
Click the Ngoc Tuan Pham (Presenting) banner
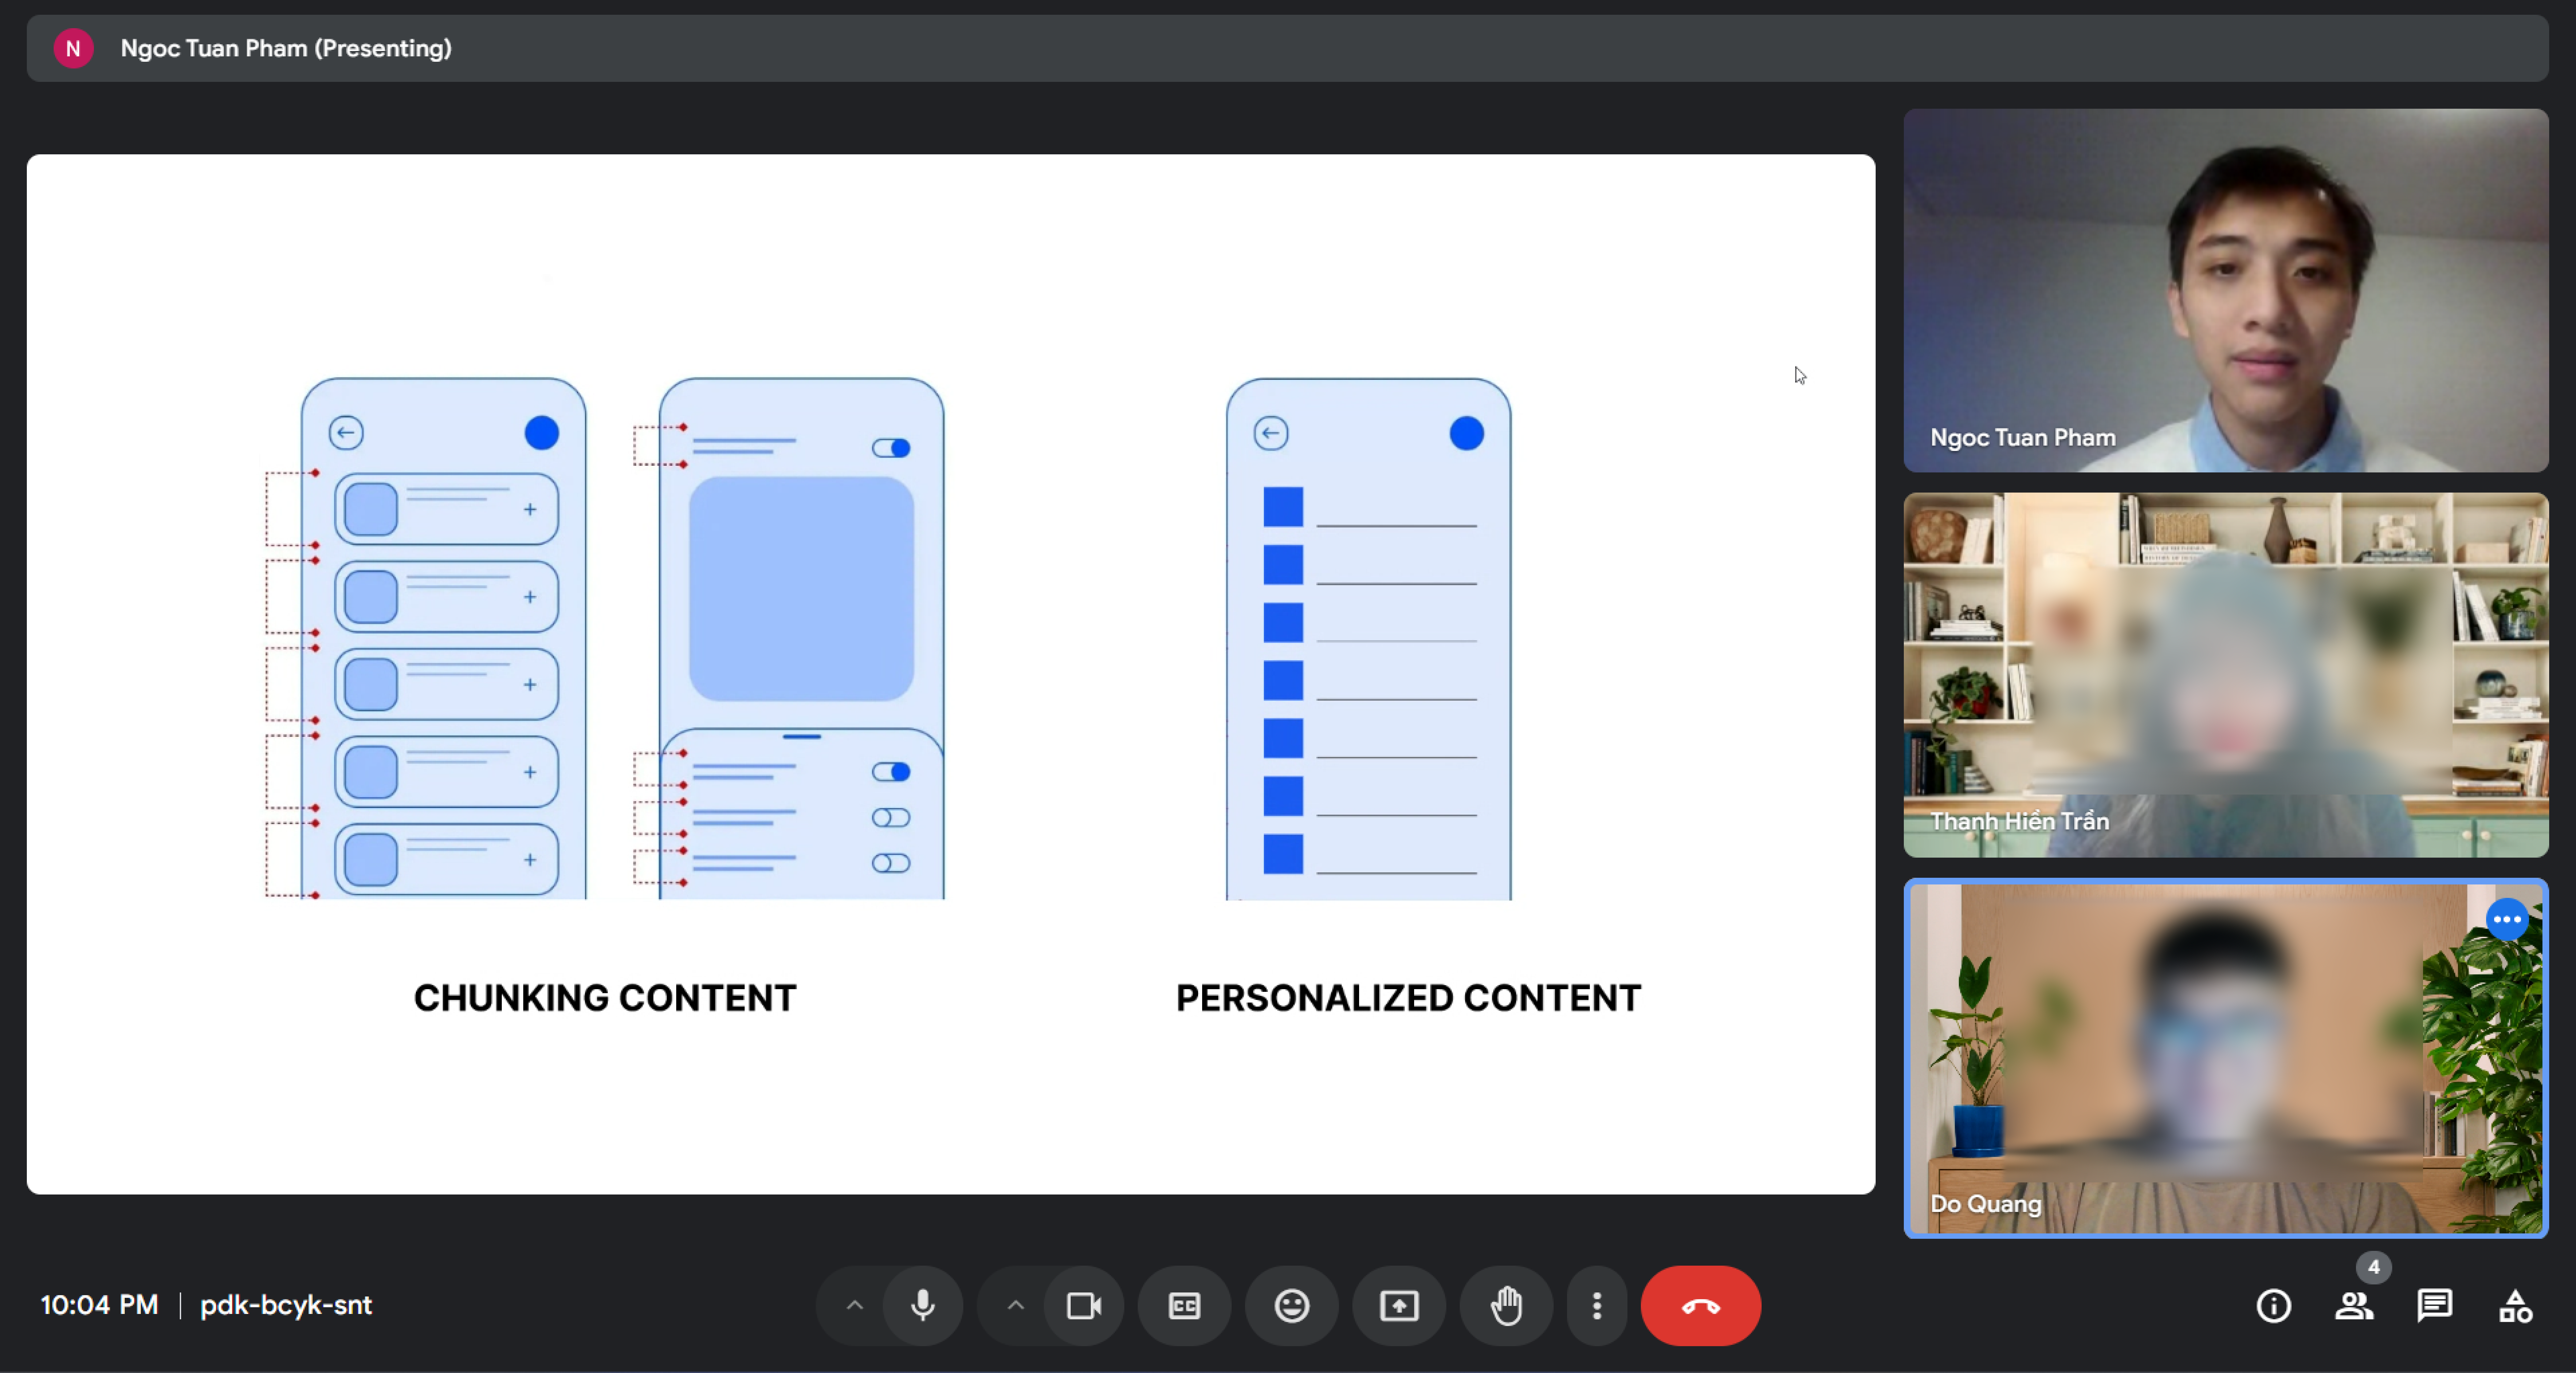pyautogui.click(x=286, y=48)
